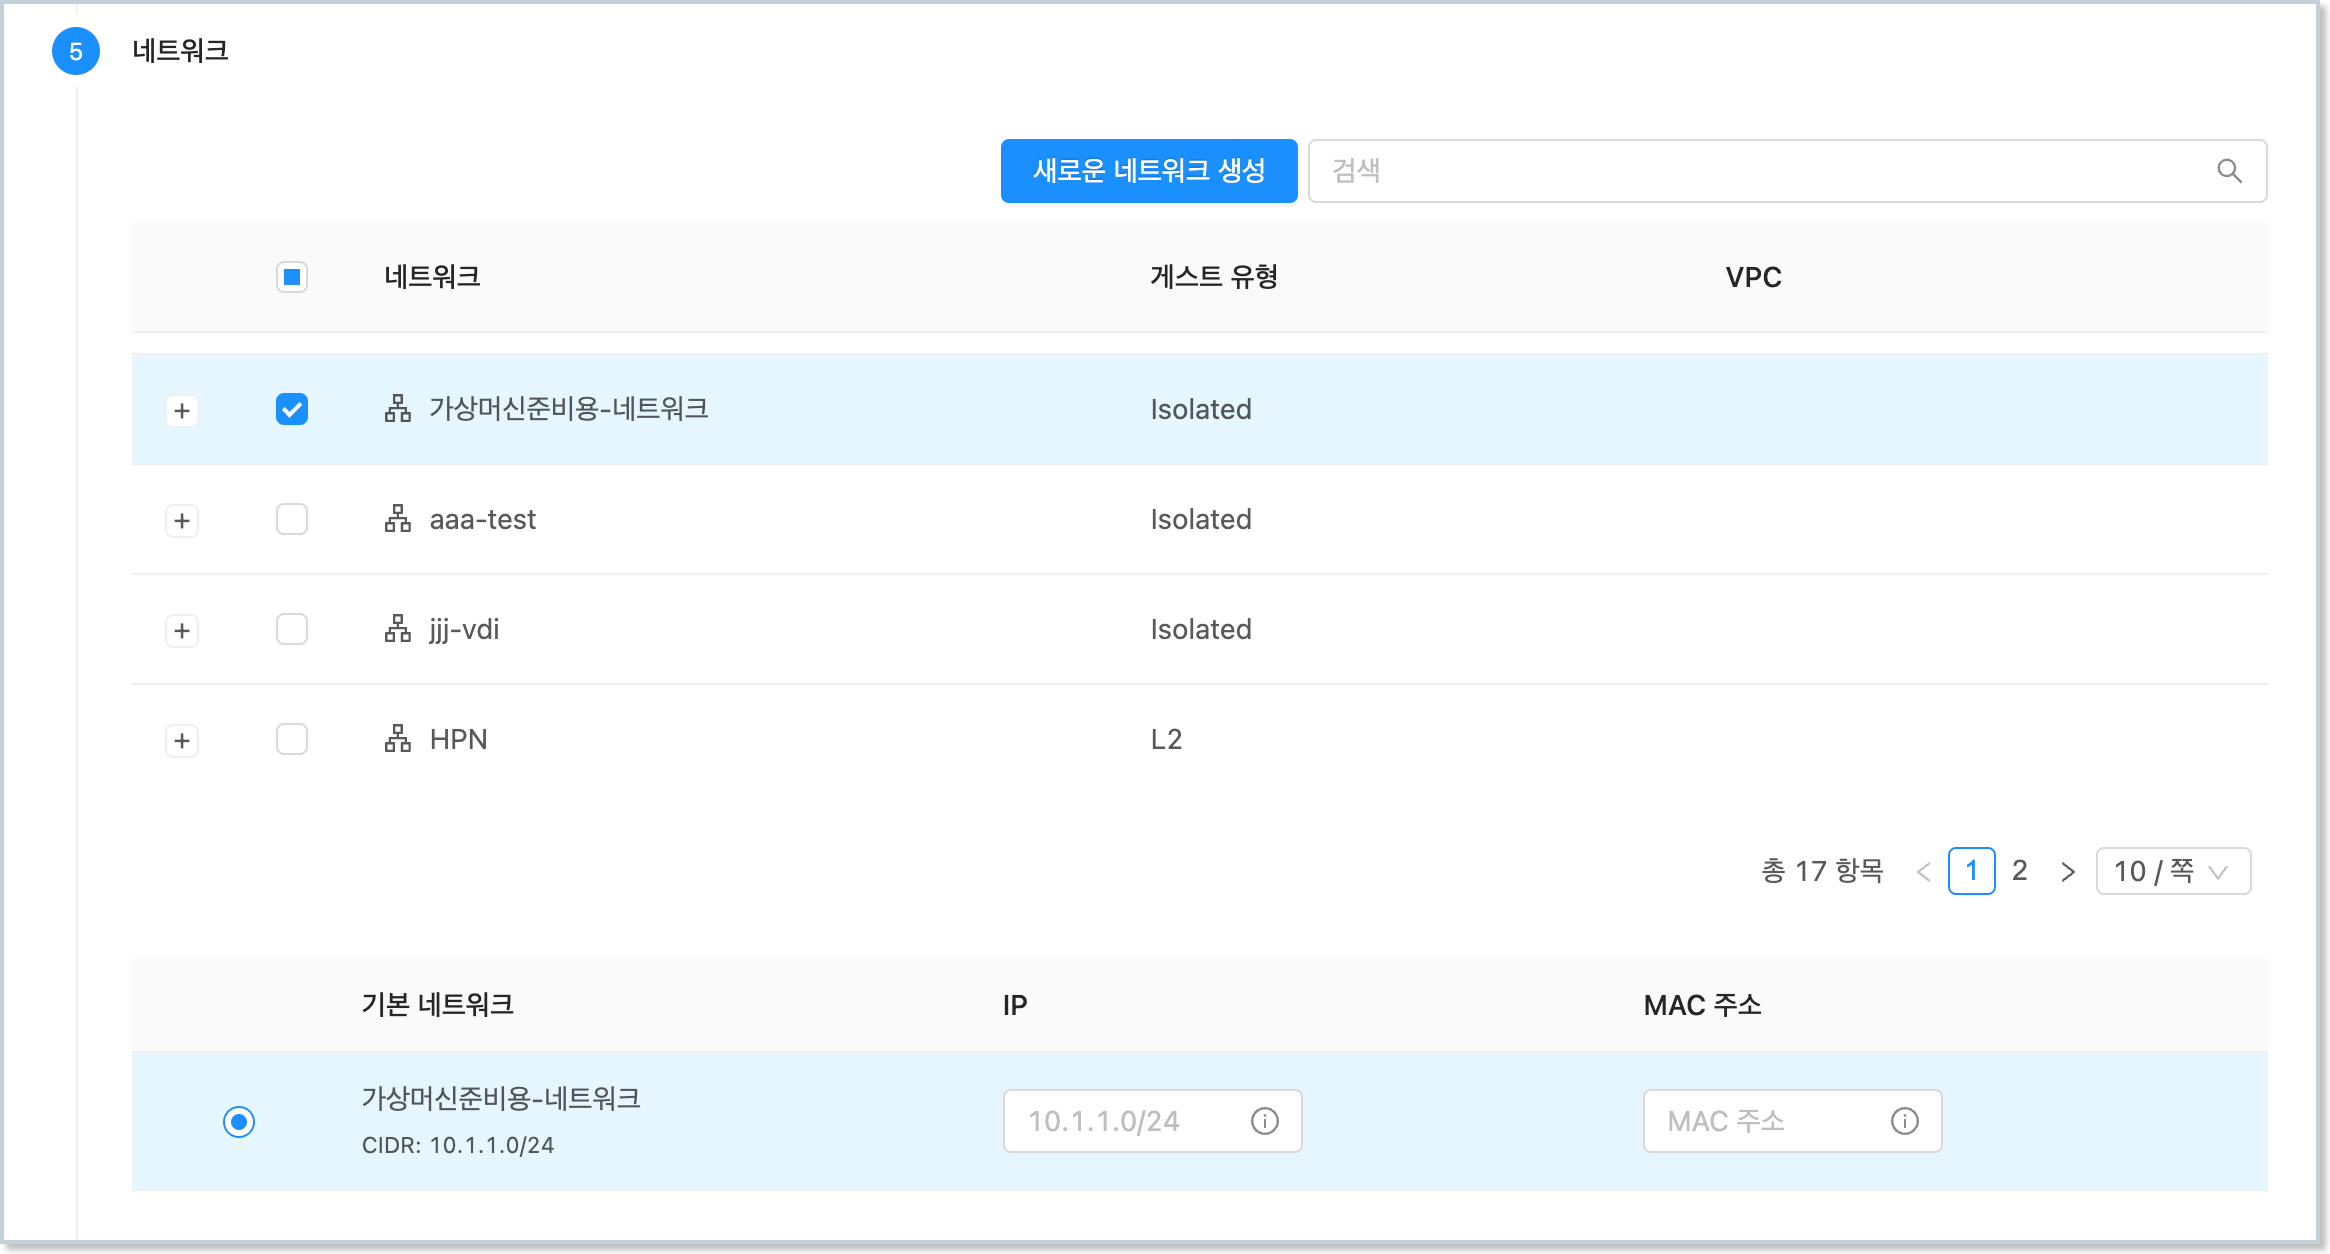Uncheck 가상머신준비용-네트워크 checkbox
Screen dimensions: 2330x1254
click(292, 409)
